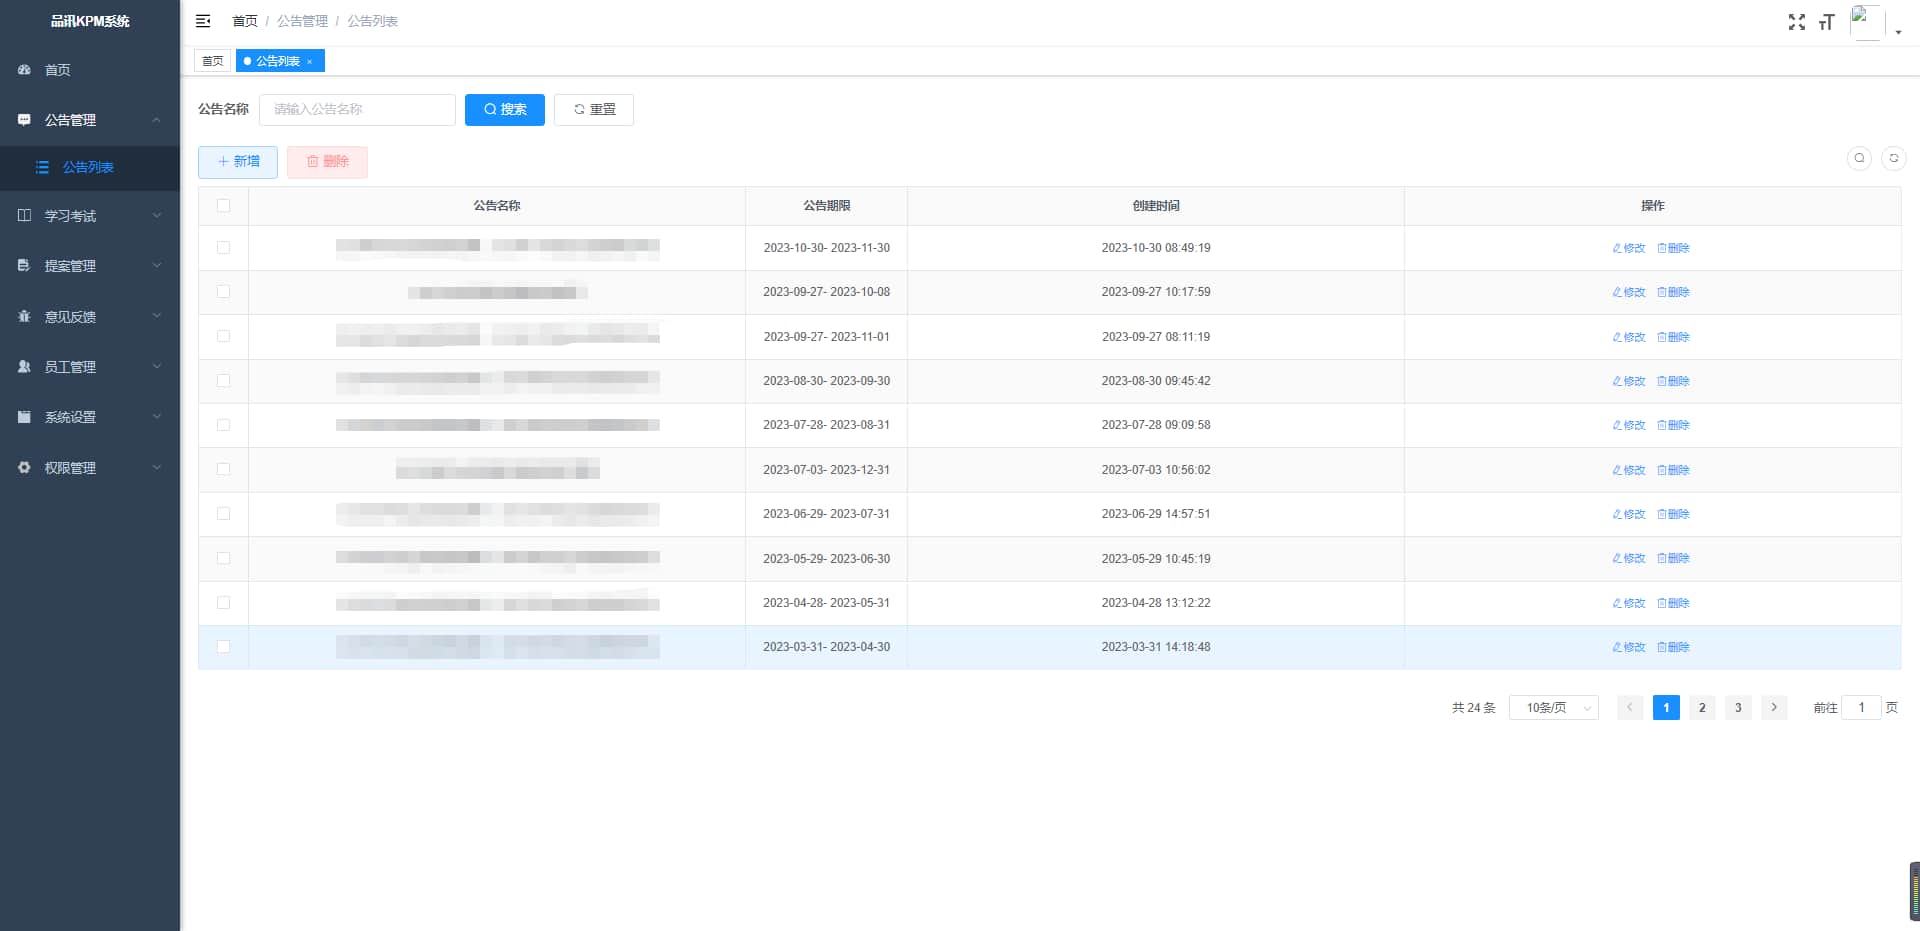
Task: Click the 品讯KPM系统 logo title
Action: (x=90, y=21)
